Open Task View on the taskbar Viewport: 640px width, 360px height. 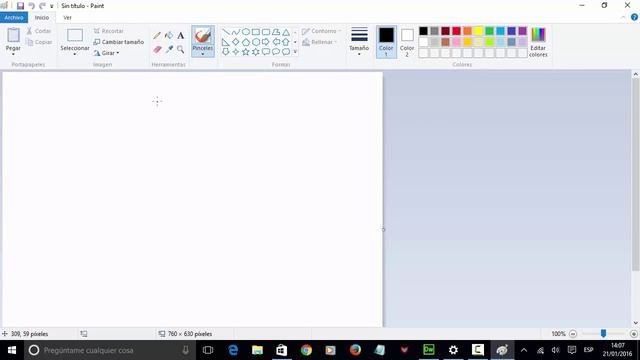coord(208,350)
